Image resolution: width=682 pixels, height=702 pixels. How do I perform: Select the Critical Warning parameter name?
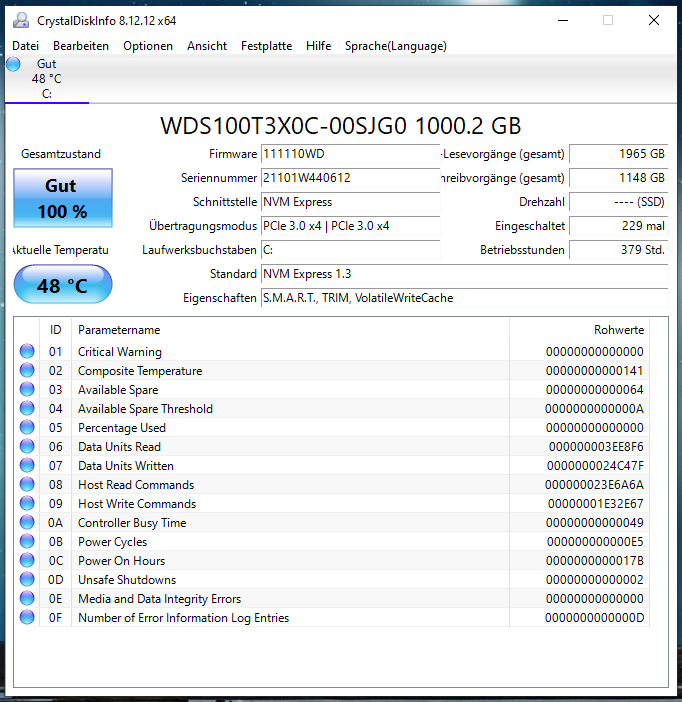tap(120, 352)
